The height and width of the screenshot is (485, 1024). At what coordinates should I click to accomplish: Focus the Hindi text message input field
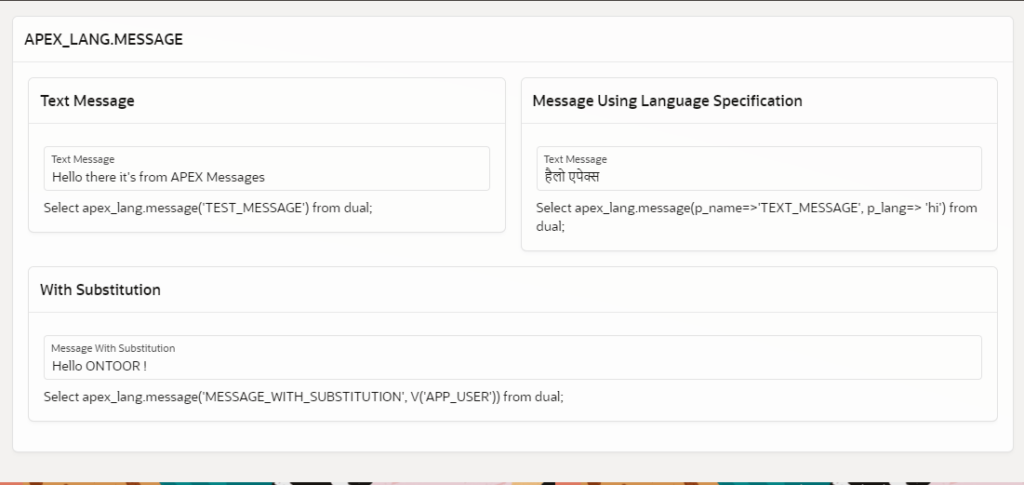(758, 177)
